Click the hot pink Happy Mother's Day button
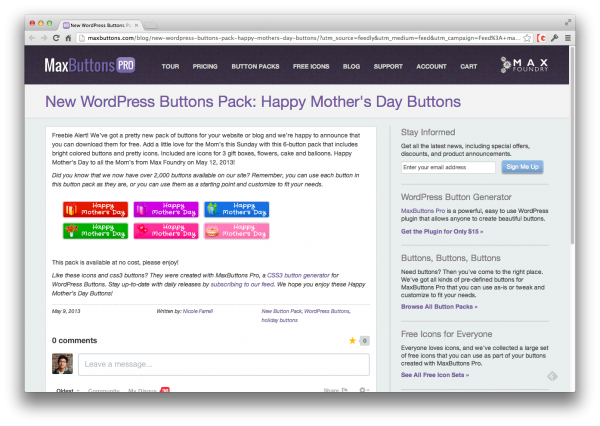 pyautogui.click(x=166, y=231)
